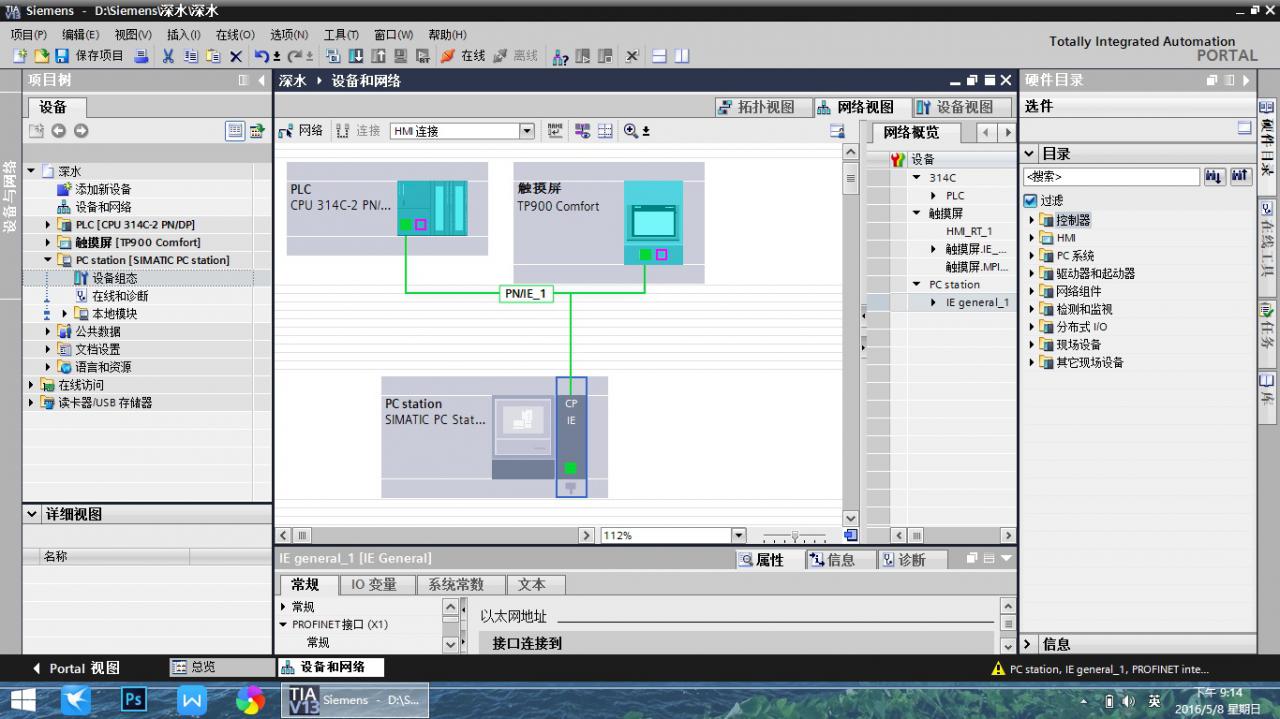Expand IE general_1 in network overview
Image resolution: width=1280 pixels, height=719 pixels.
934,303
